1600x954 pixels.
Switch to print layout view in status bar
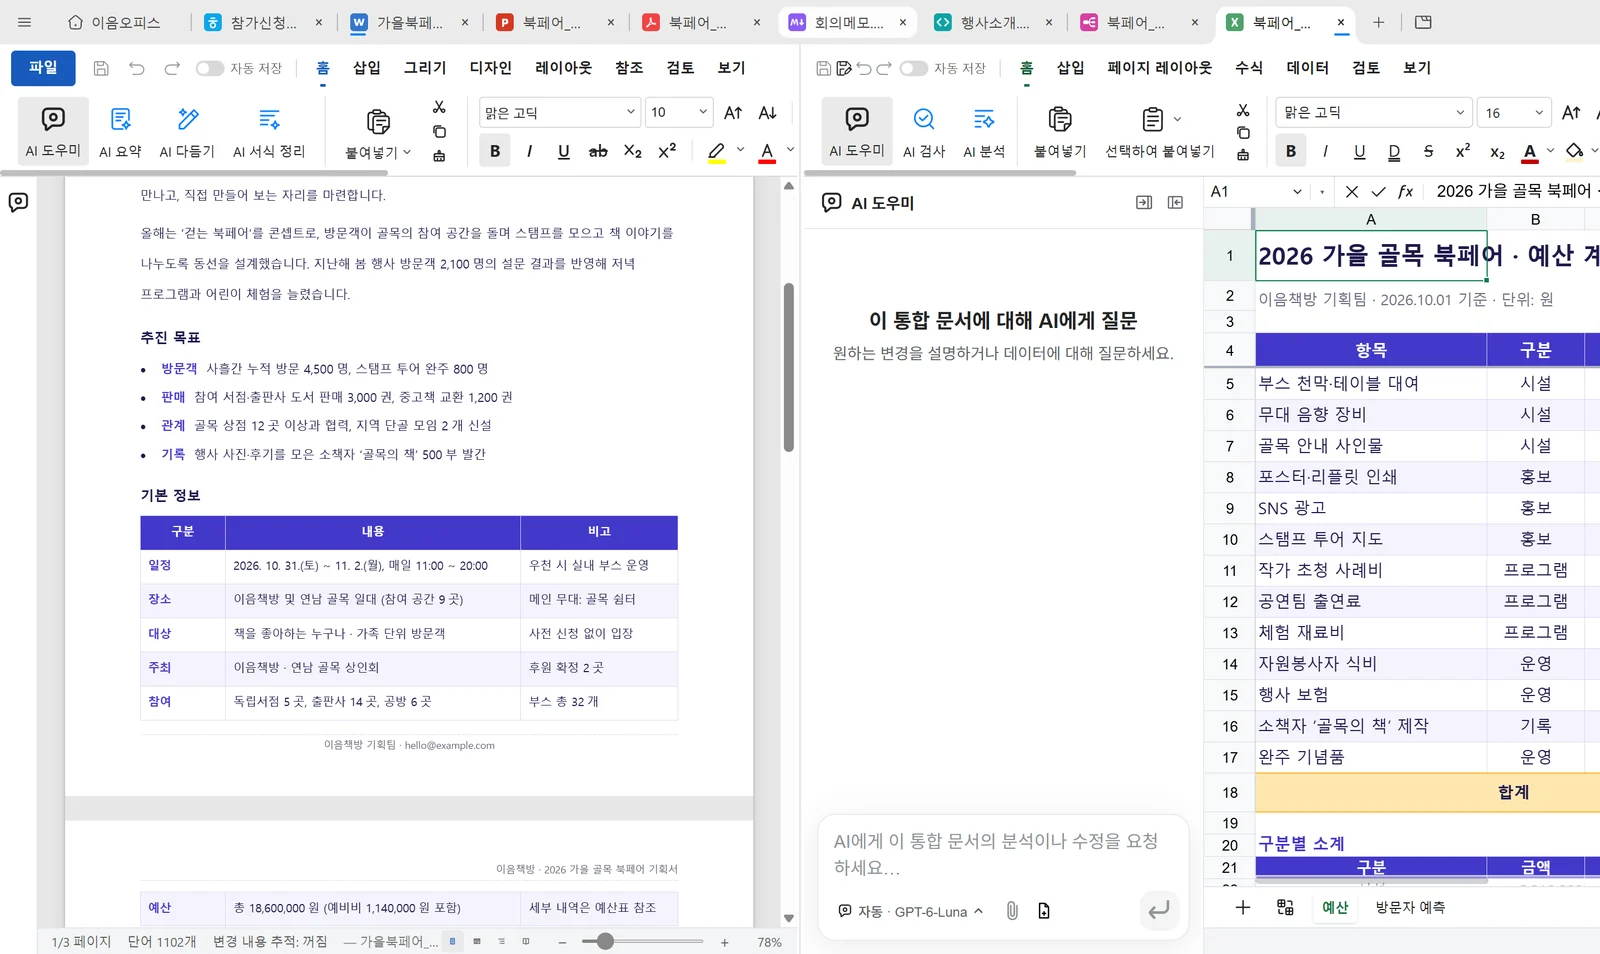click(453, 941)
